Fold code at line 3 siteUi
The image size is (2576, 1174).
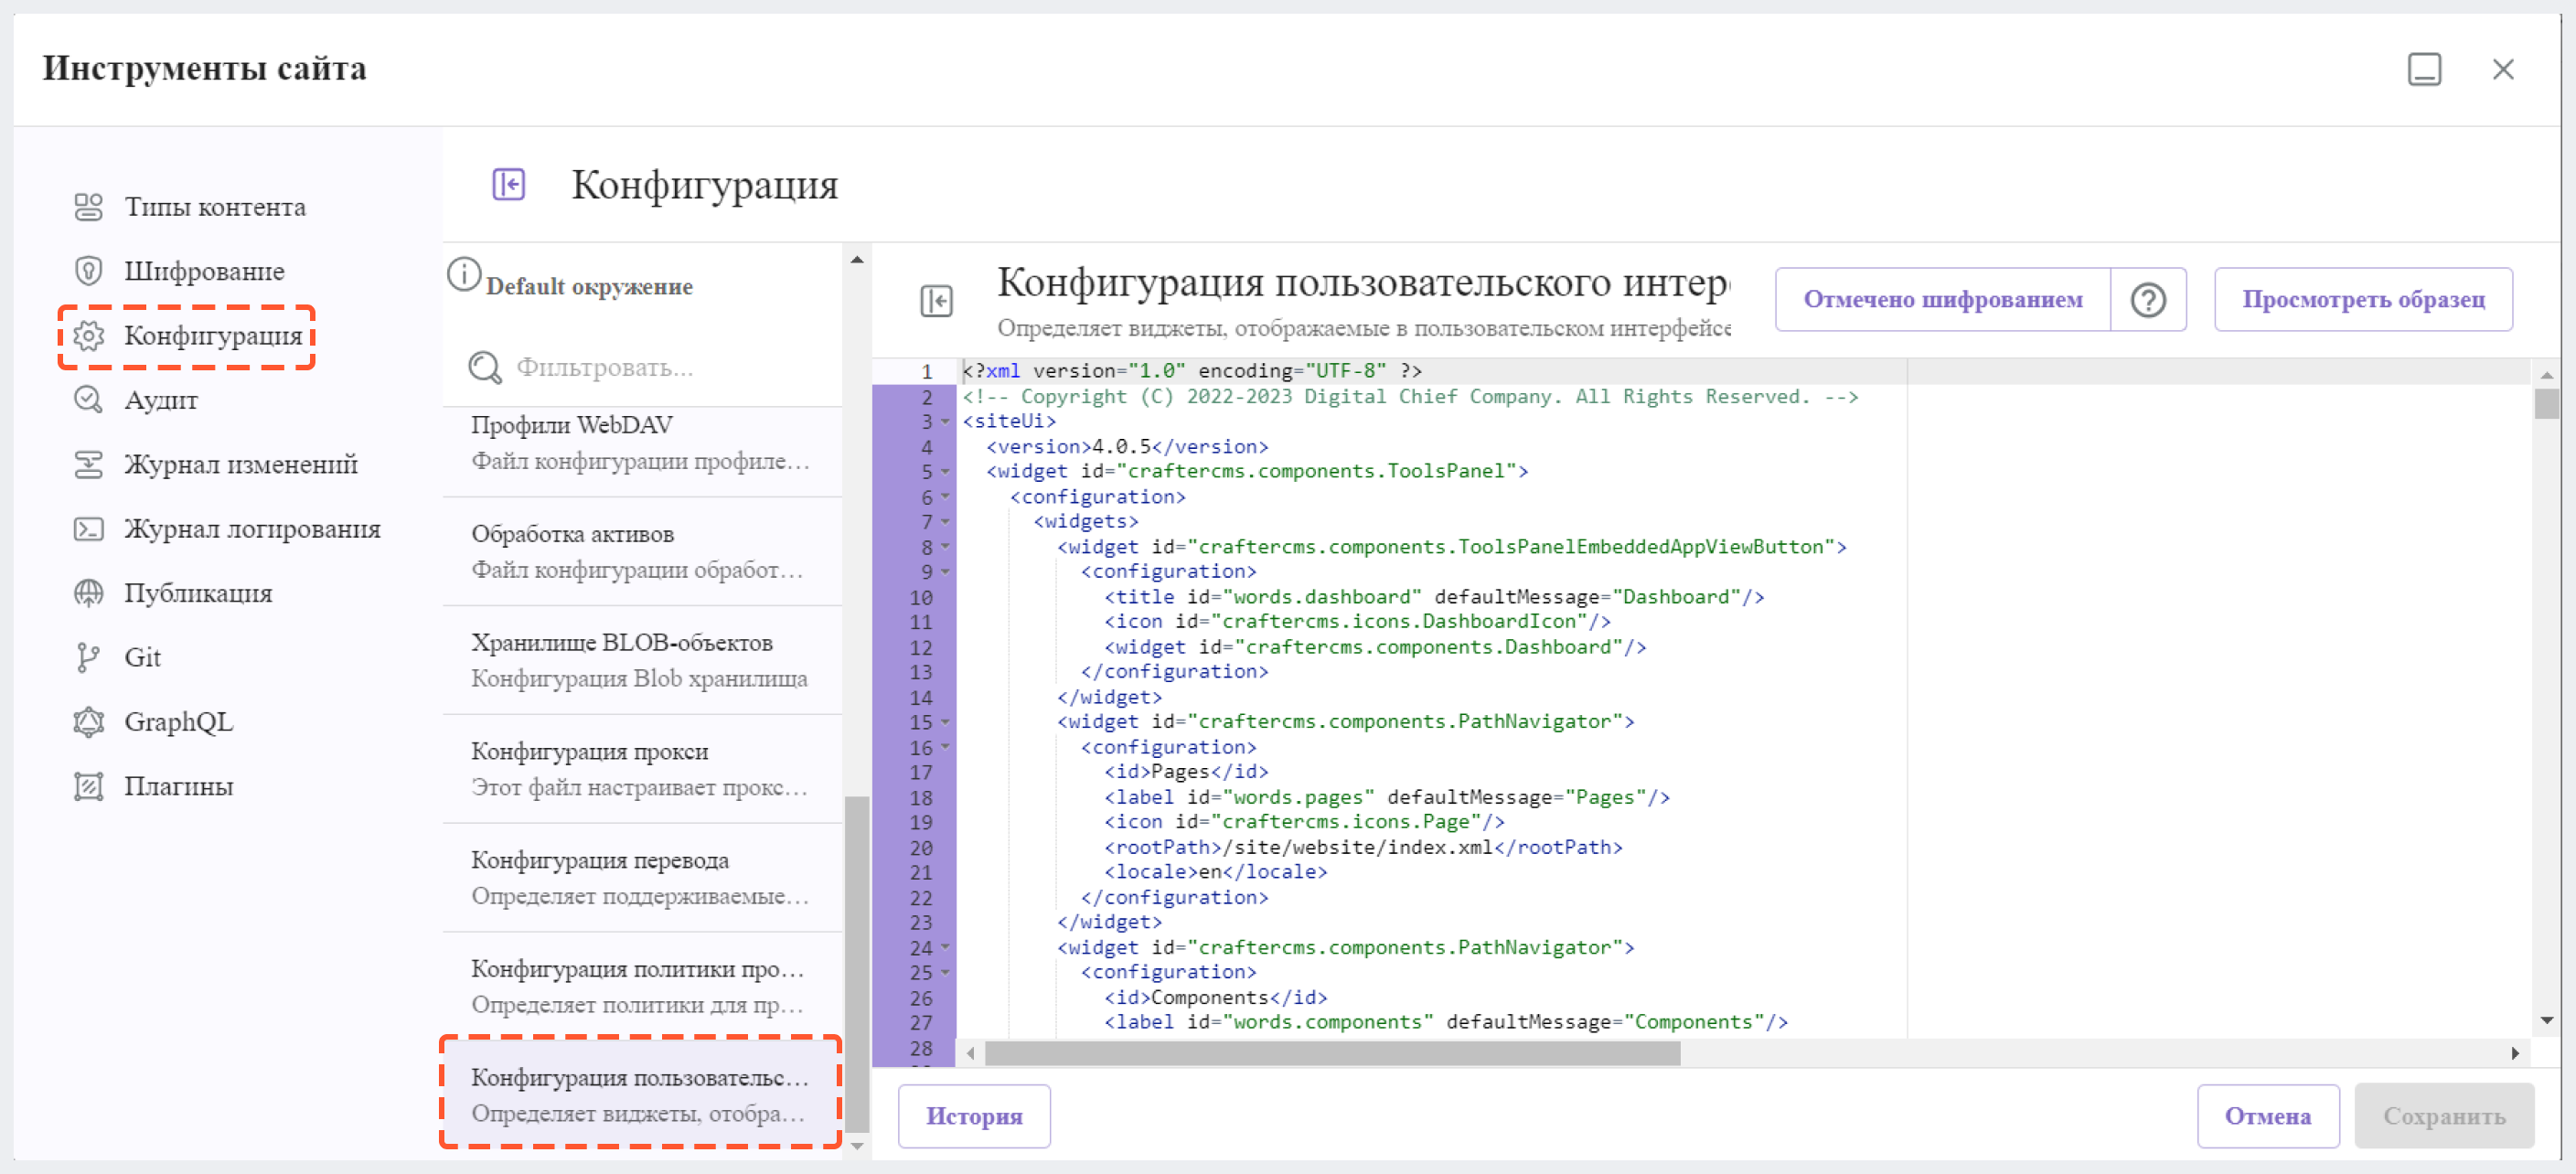[x=945, y=422]
